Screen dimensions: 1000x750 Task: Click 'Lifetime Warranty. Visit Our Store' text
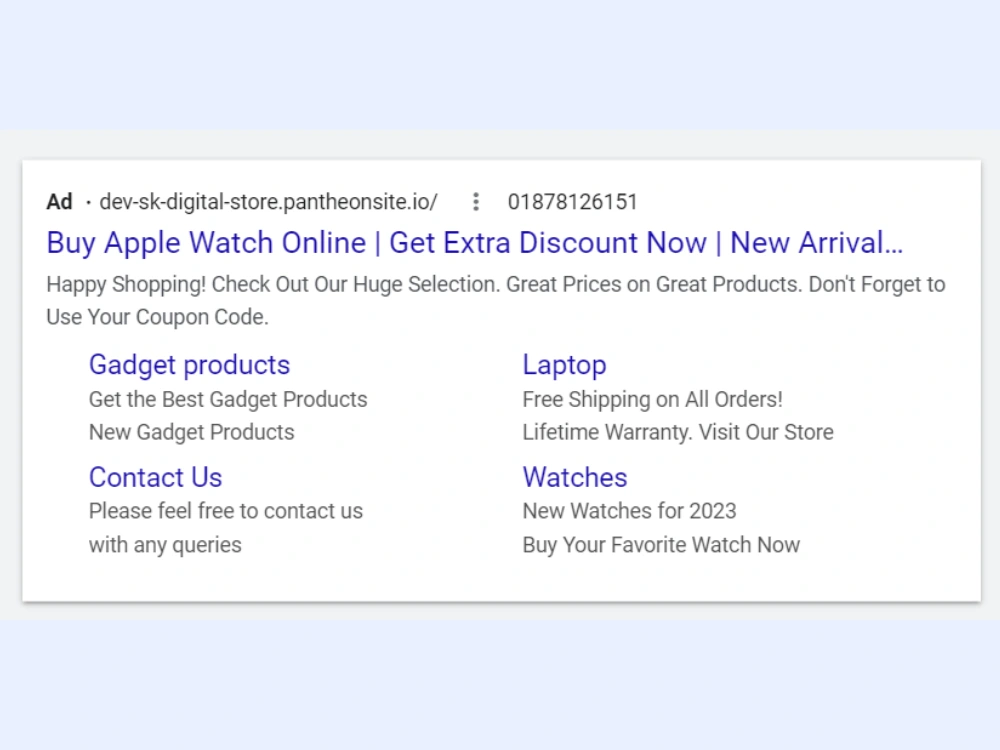pyautogui.click(x=678, y=432)
